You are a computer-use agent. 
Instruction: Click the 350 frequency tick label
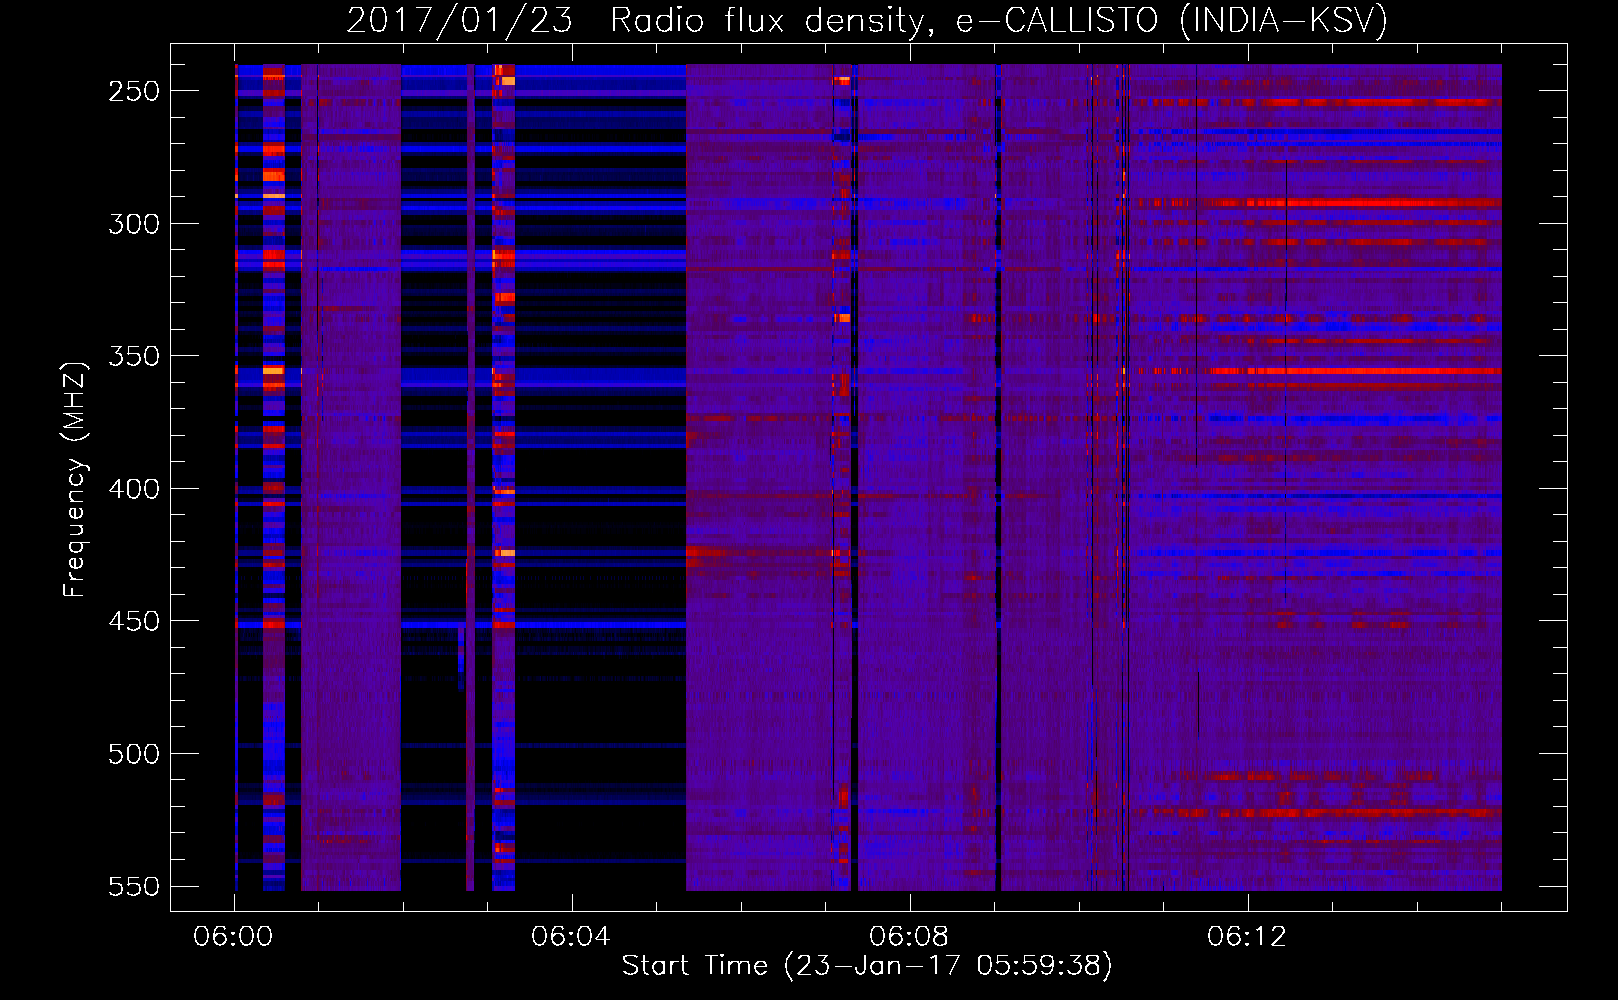[134, 356]
